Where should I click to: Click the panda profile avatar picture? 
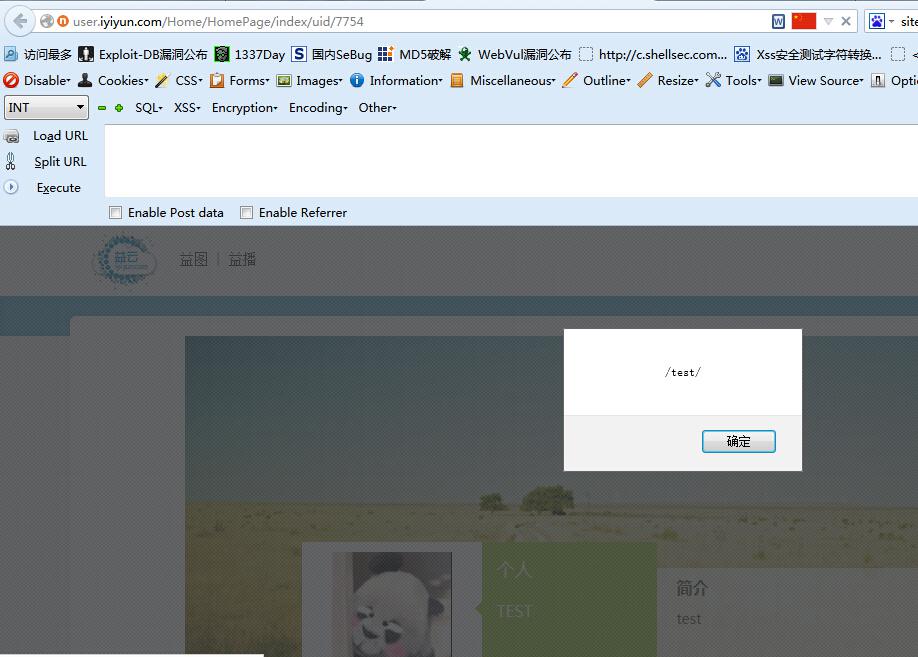pos(392,604)
